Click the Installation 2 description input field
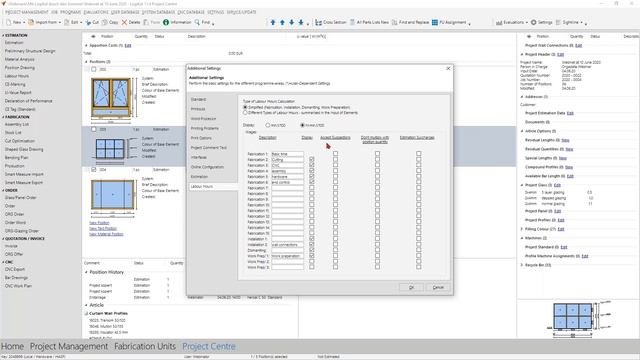The width and height of the screenshot is (640, 360). [287, 244]
